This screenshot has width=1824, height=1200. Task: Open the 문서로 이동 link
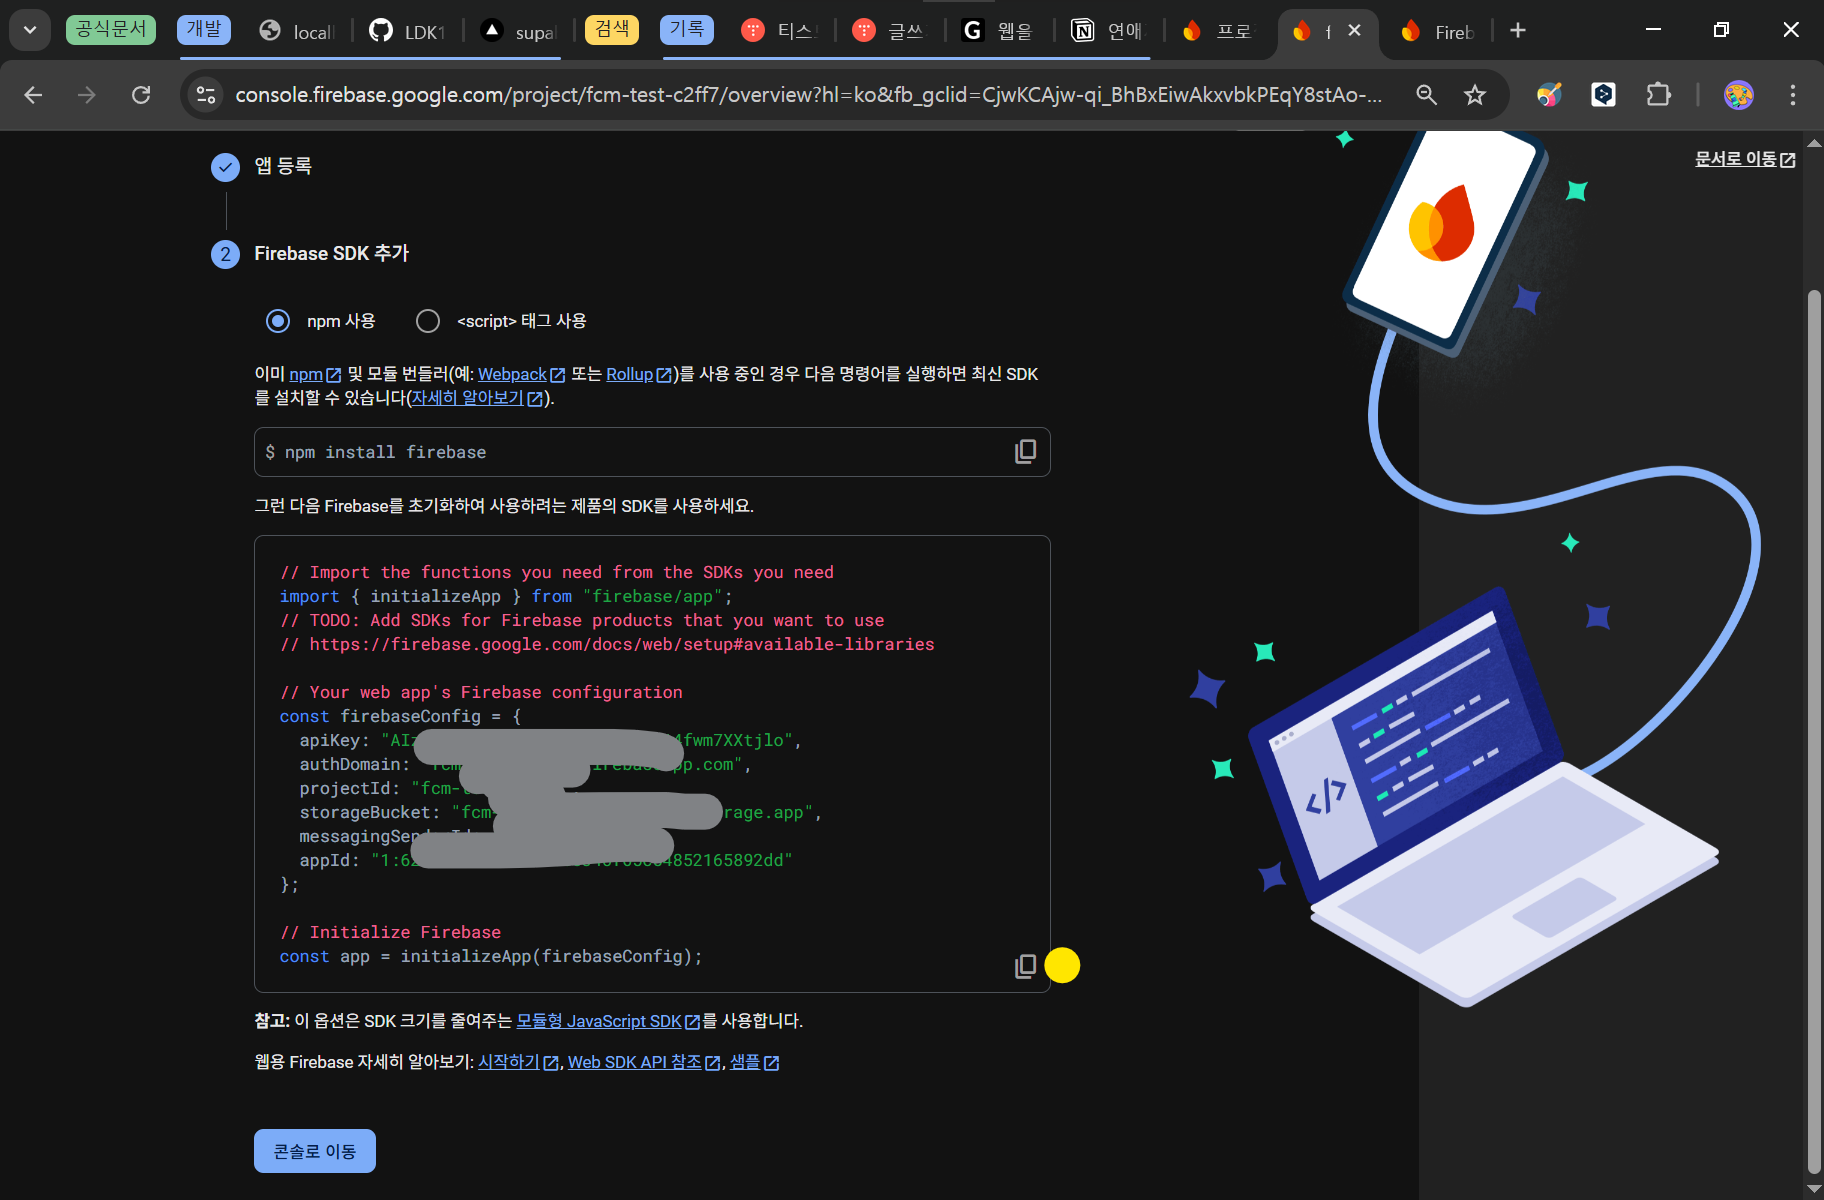[1745, 159]
